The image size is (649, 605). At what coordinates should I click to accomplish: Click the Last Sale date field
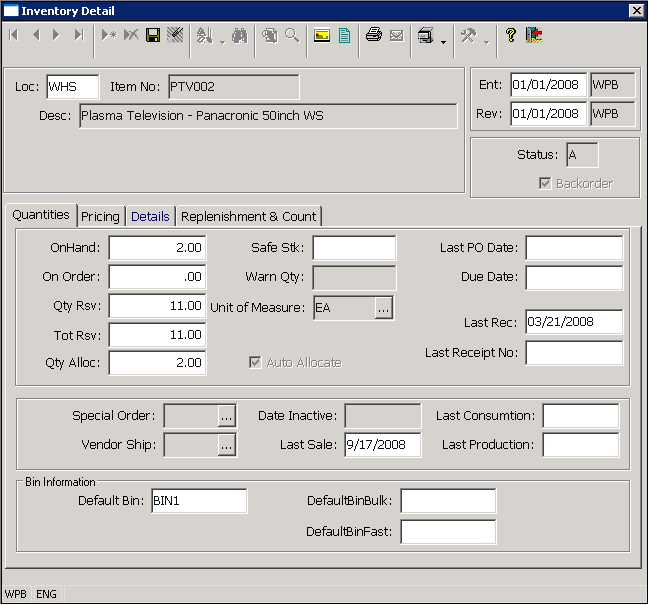(x=383, y=445)
